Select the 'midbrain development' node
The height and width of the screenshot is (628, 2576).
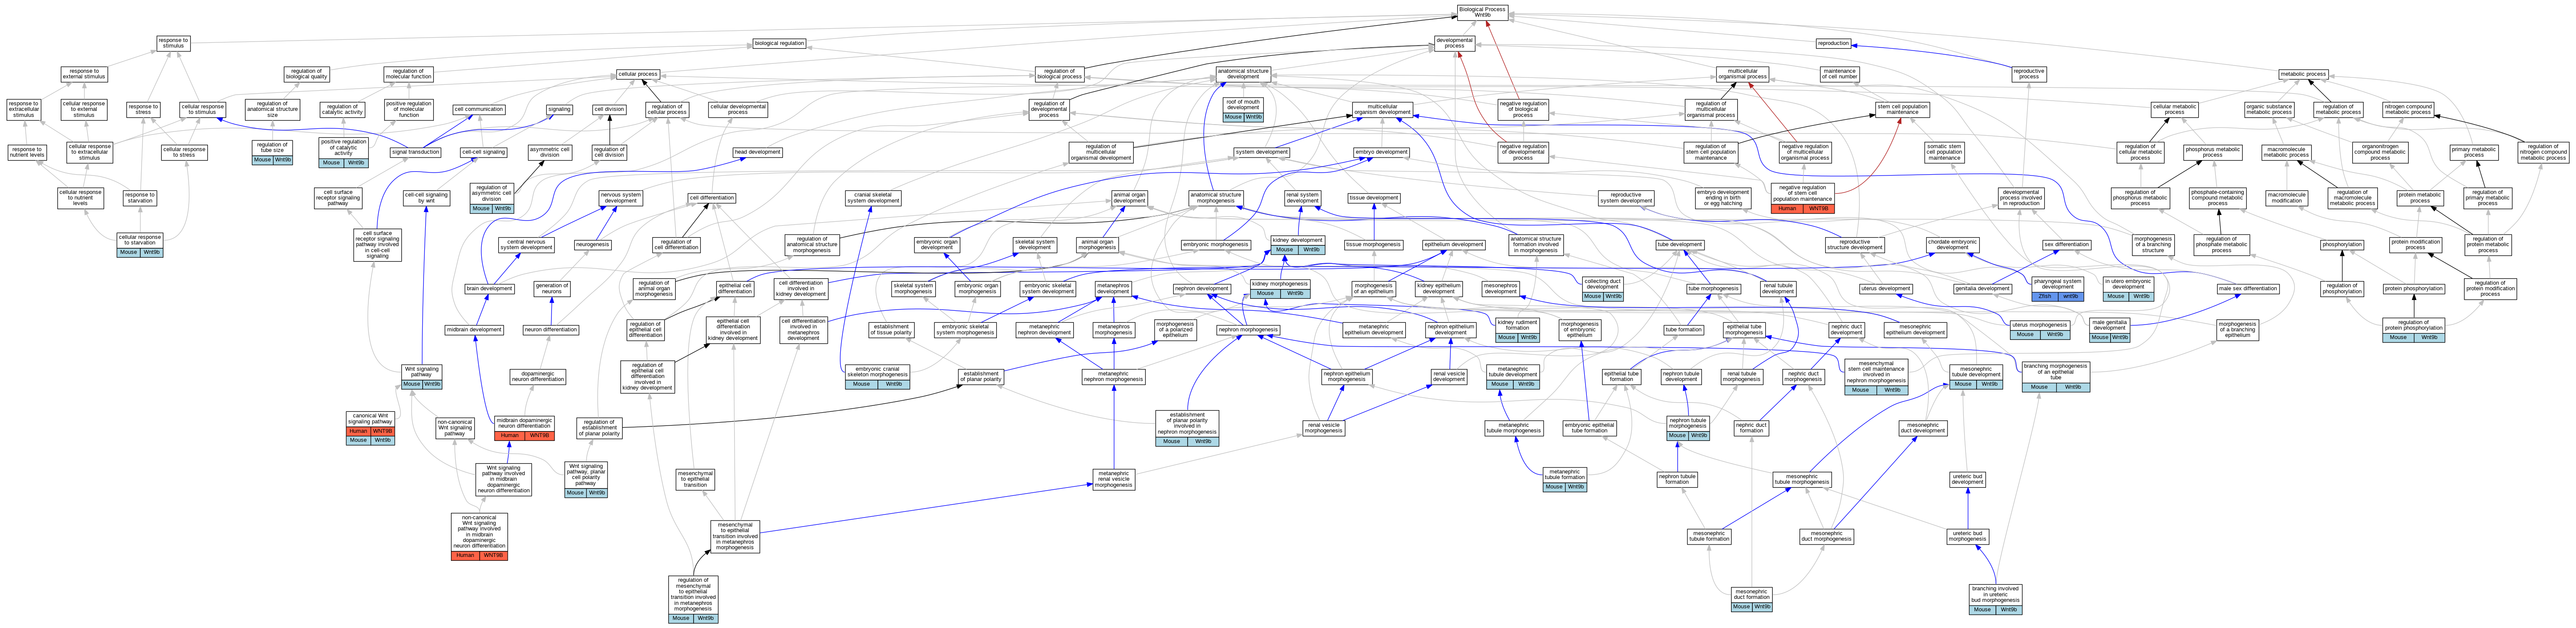(x=474, y=329)
